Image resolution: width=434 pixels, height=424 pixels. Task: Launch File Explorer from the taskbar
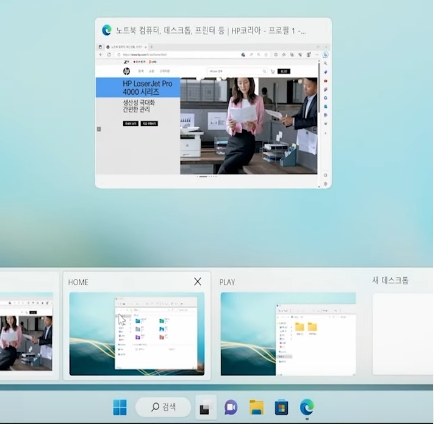click(x=256, y=407)
